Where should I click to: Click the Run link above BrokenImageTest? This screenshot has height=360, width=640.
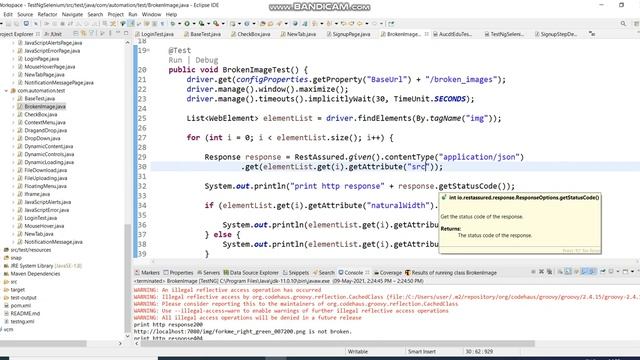click(175, 60)
